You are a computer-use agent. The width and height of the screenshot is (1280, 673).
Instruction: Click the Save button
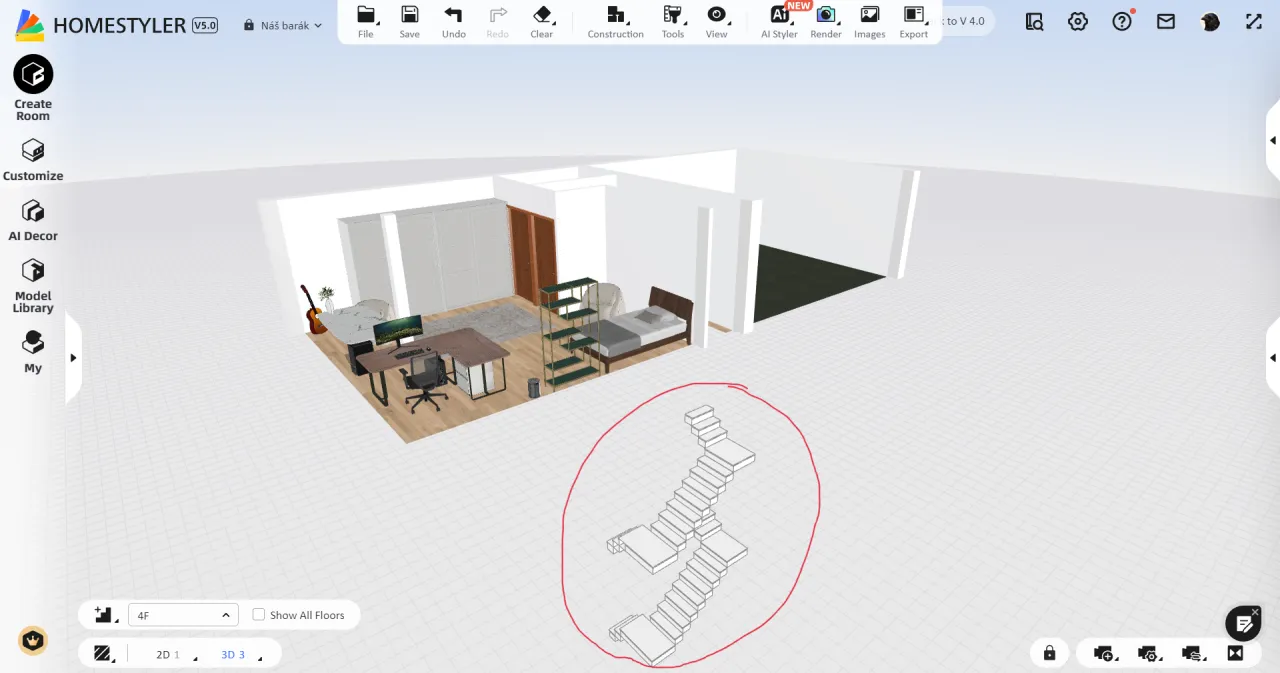click(409, 15)
